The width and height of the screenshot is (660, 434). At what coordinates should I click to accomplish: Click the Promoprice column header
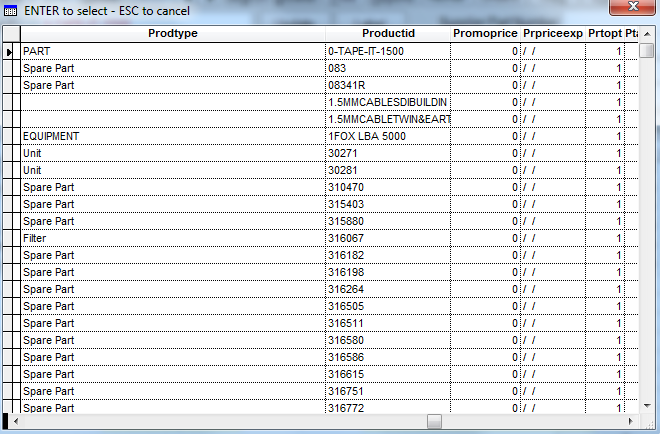click(x=485, y=33)
